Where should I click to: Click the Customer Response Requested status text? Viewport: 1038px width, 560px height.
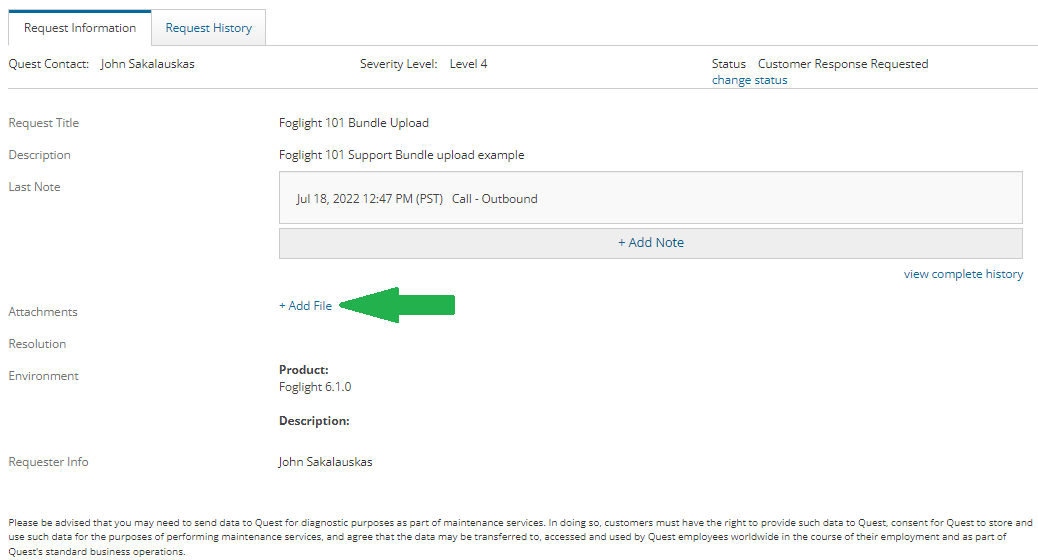click(x=842, y=64)
